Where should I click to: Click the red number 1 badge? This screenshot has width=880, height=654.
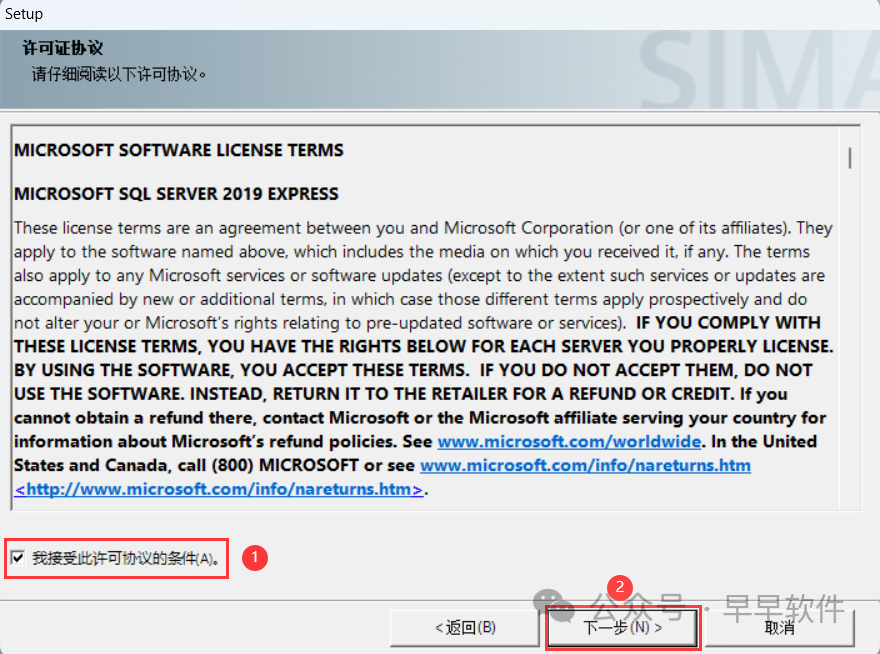point(257,558)
